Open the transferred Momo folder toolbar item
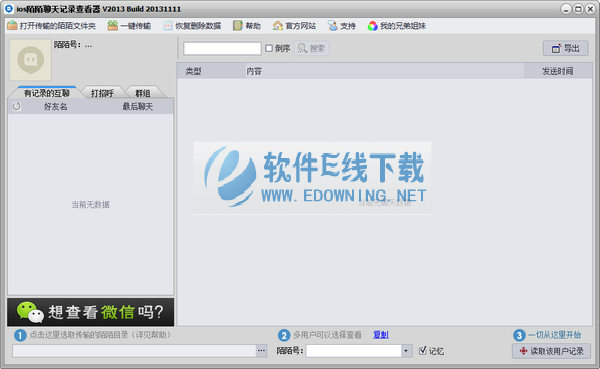600x369 pixels. pos(52,26)
